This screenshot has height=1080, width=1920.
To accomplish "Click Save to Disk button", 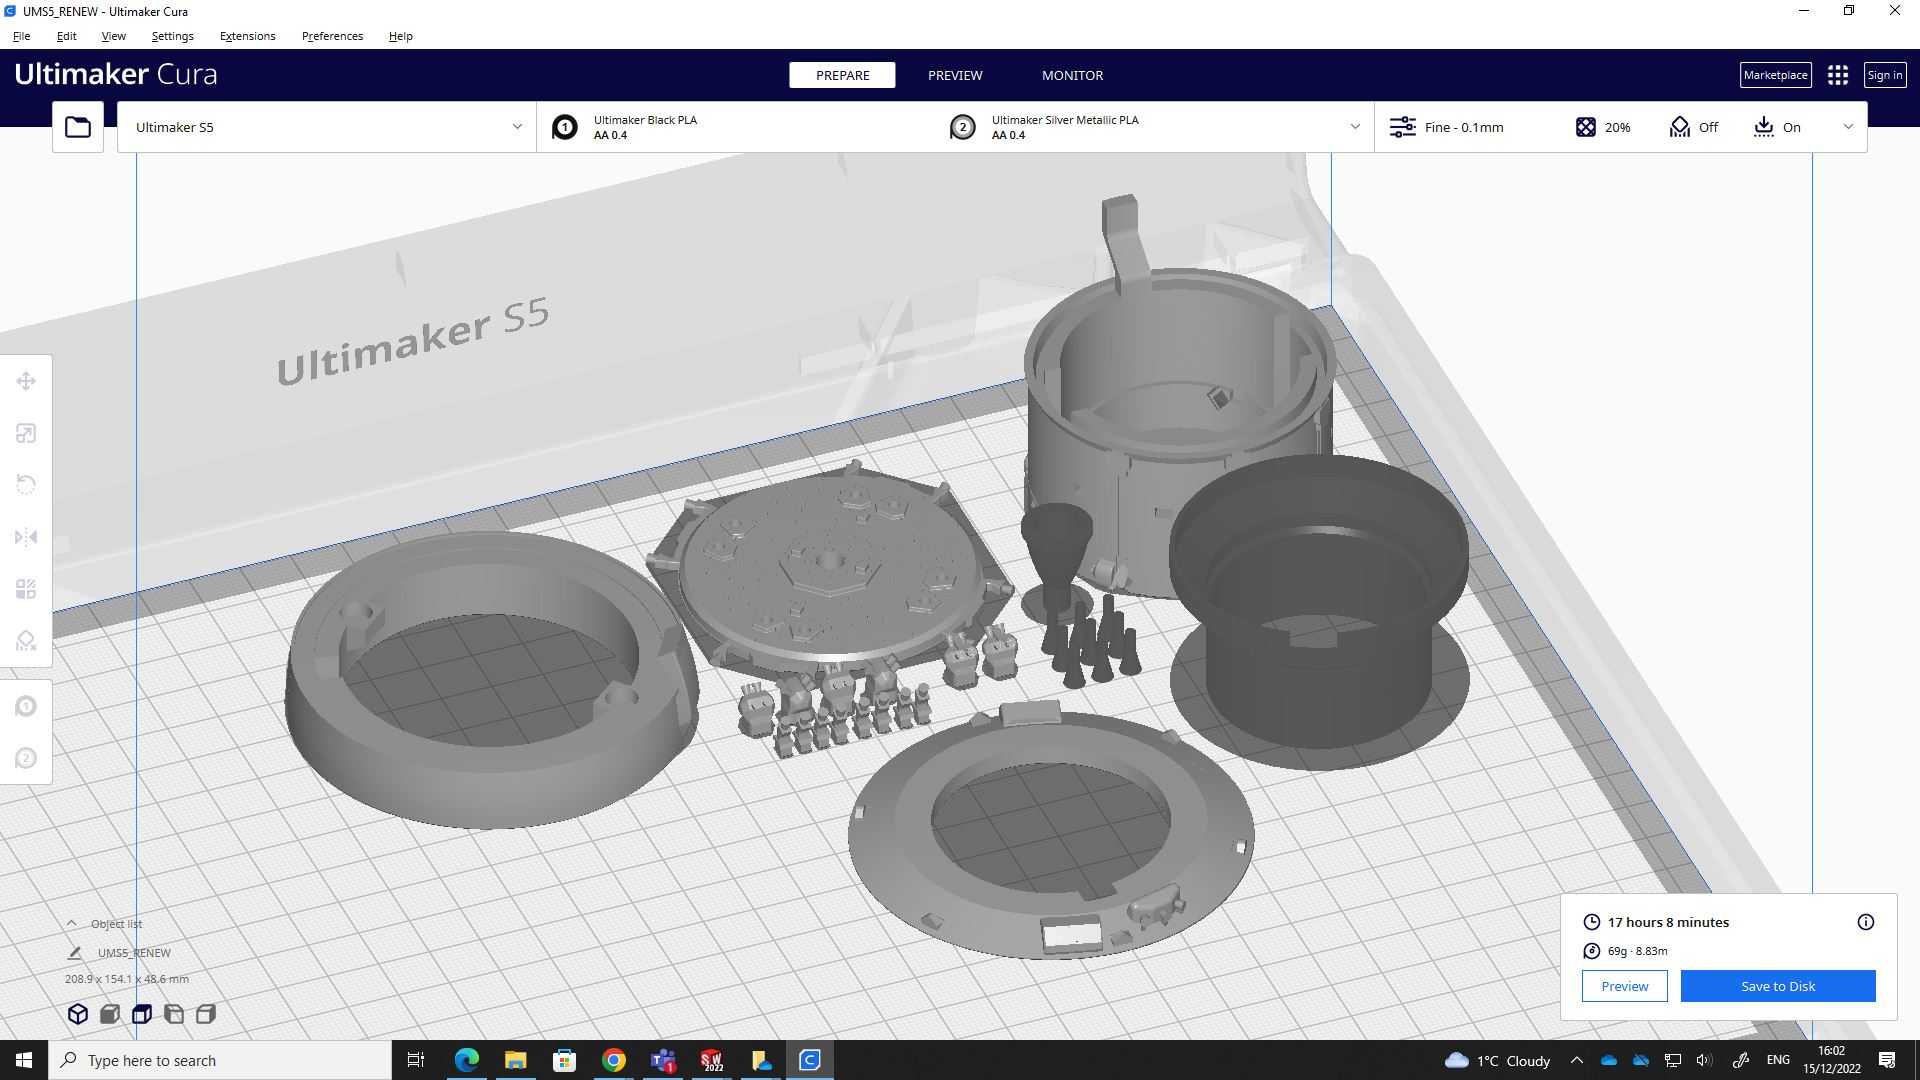I will [x=1778, y=986].
